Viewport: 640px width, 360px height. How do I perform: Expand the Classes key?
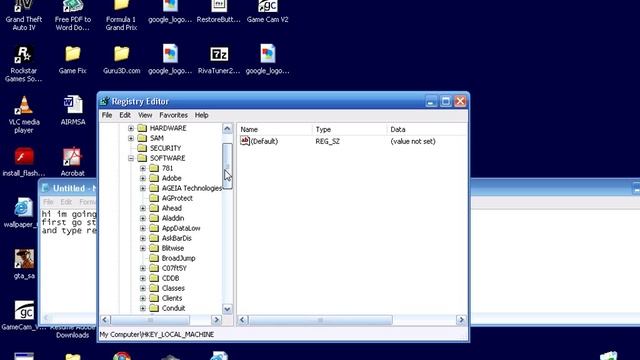[x=143, y=288]
